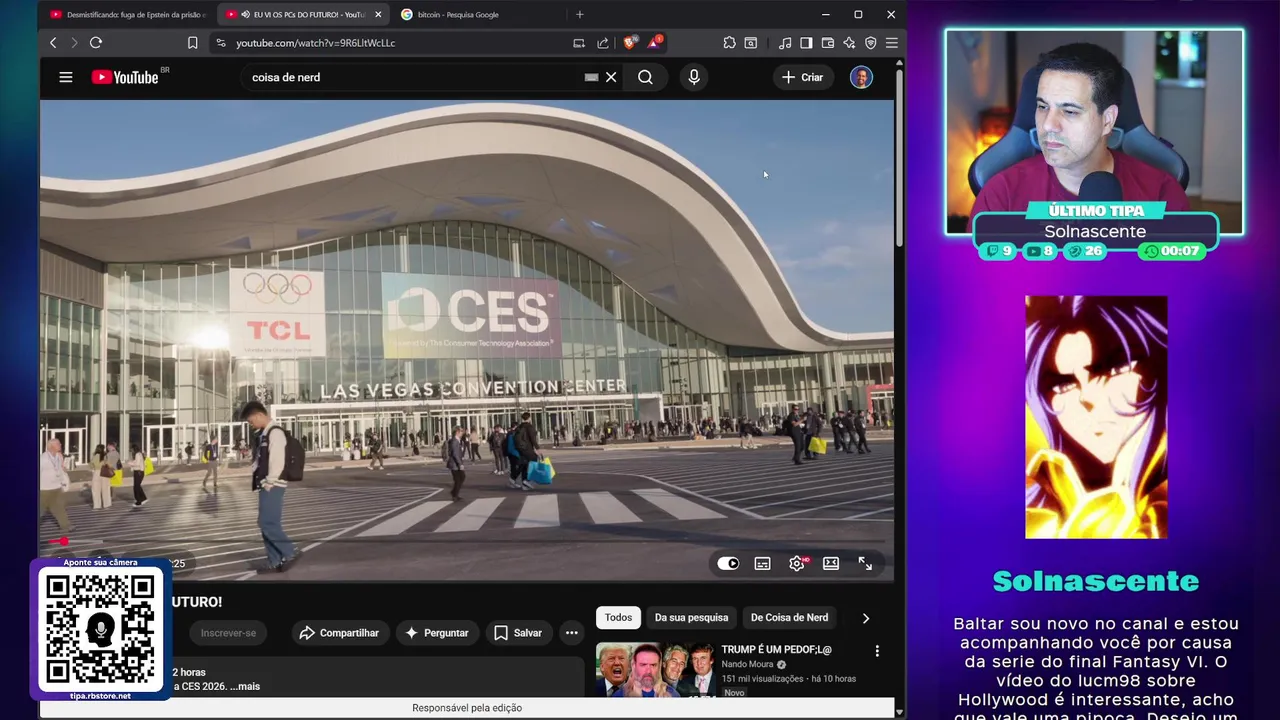This screenshot has width=1280, height=720.
Task: Share this page using the share icon
Action: (603, 43)
